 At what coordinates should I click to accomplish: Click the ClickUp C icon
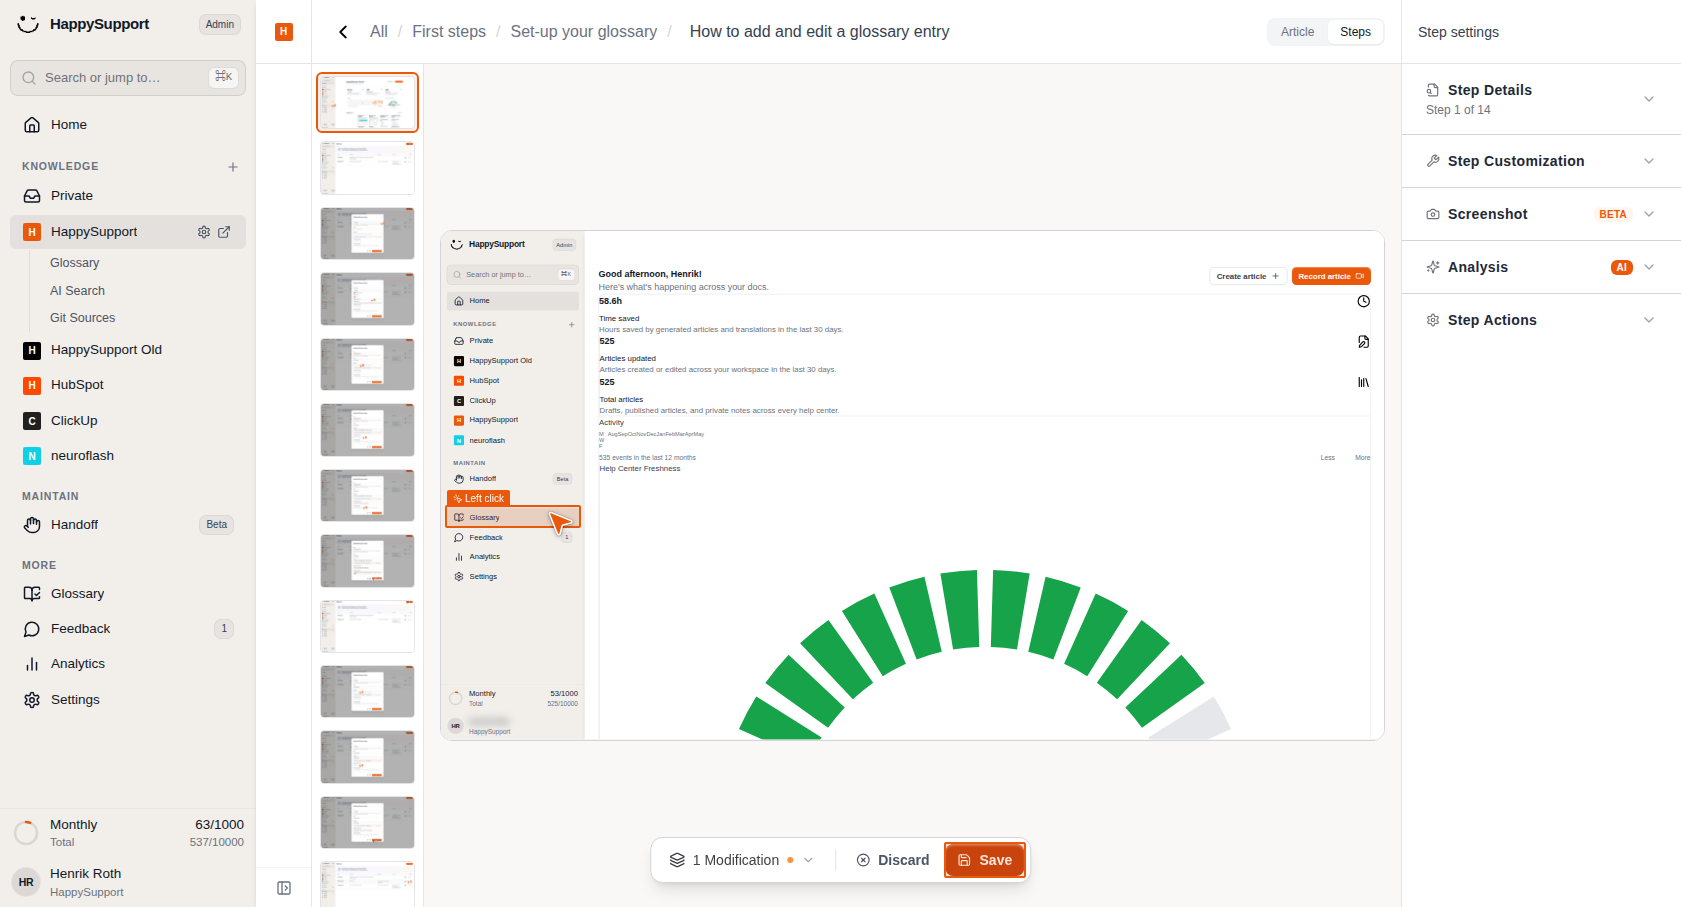32,421
